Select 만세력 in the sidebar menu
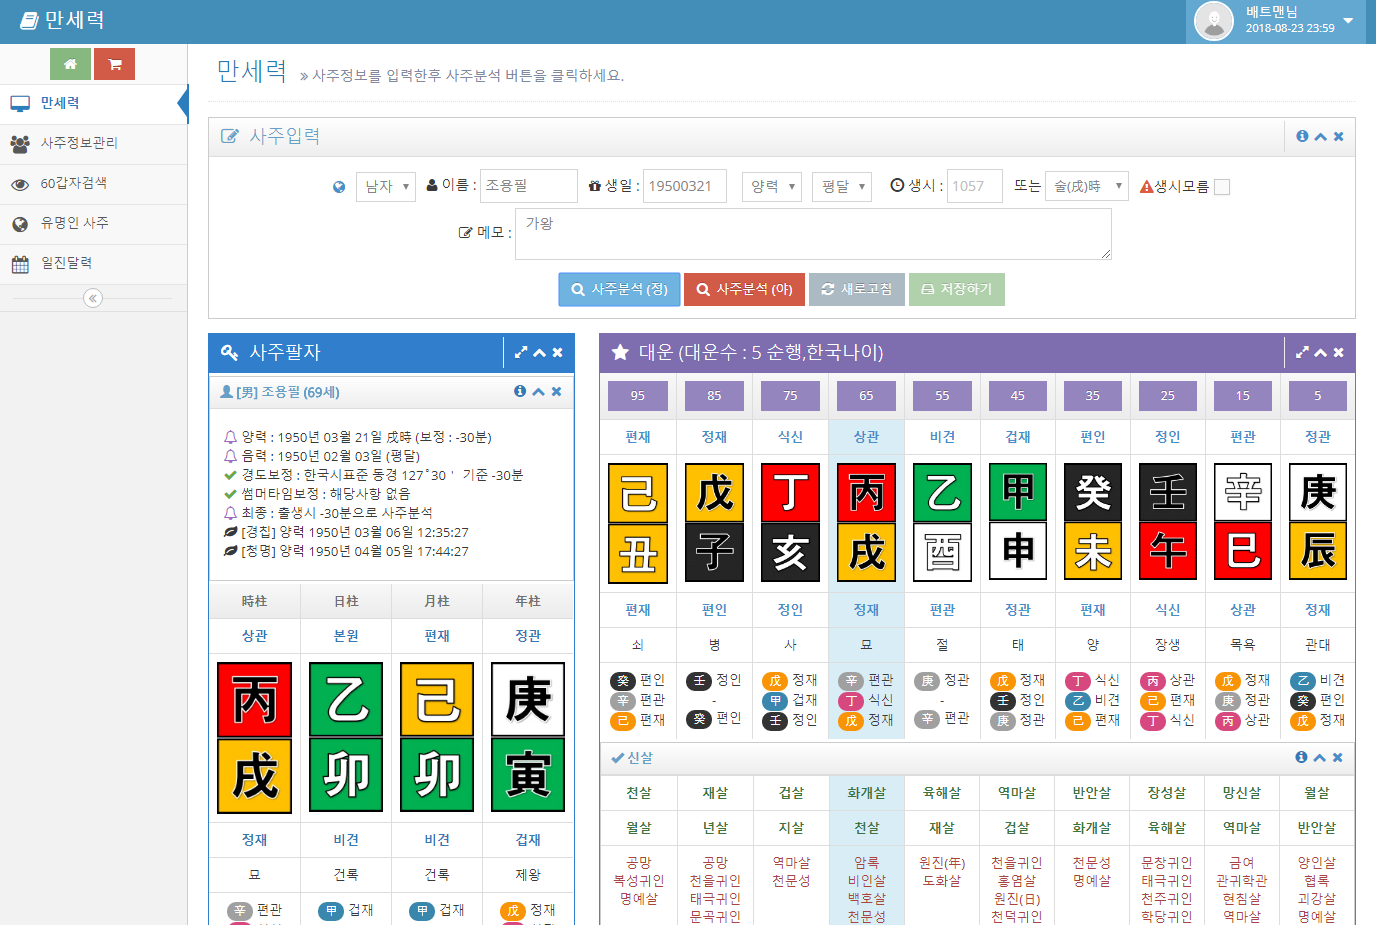The image size is (1376, 925). pyautogui.click(x=94, y=103)
